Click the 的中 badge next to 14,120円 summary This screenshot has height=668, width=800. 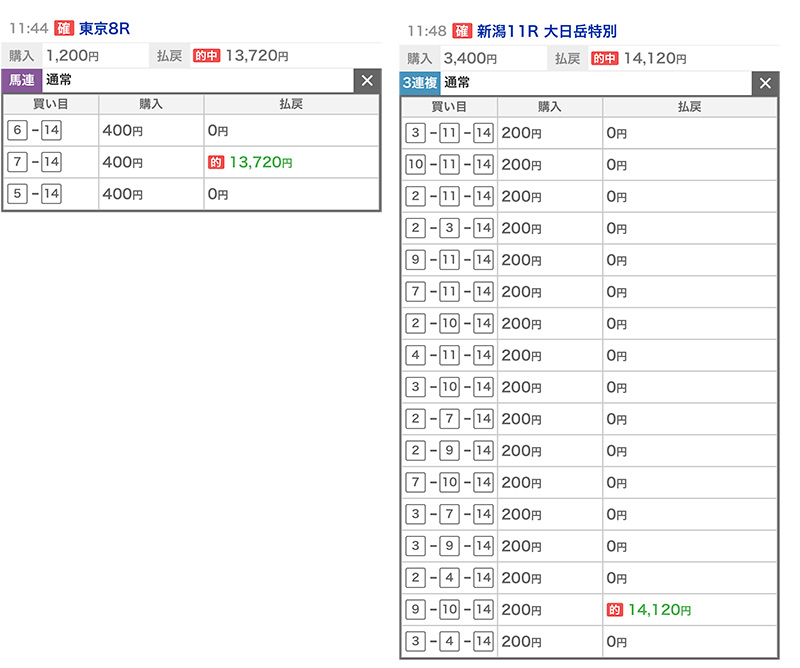click(x=604, y=58)
